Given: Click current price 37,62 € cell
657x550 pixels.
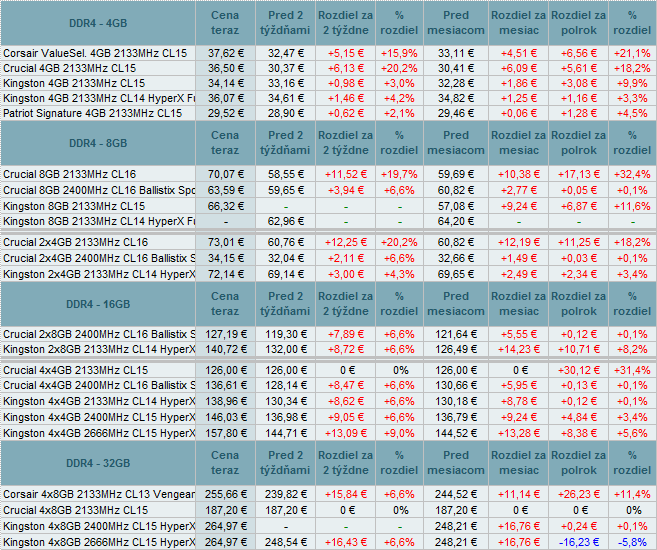Looking at the screenshot, I should click(226, 53).
